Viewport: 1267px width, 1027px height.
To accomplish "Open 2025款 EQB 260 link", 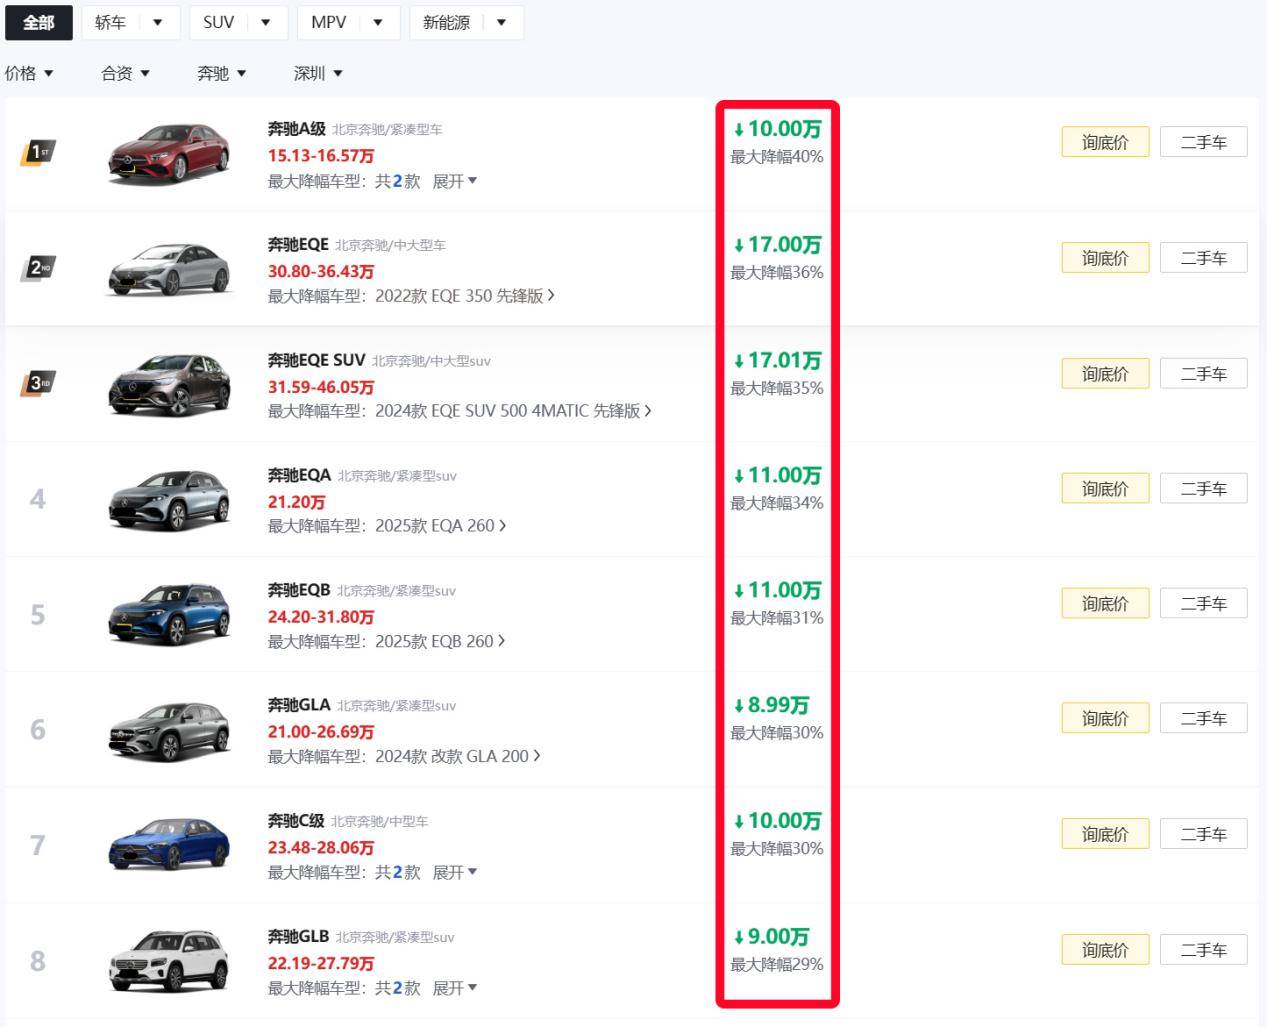I will point(440,641).
